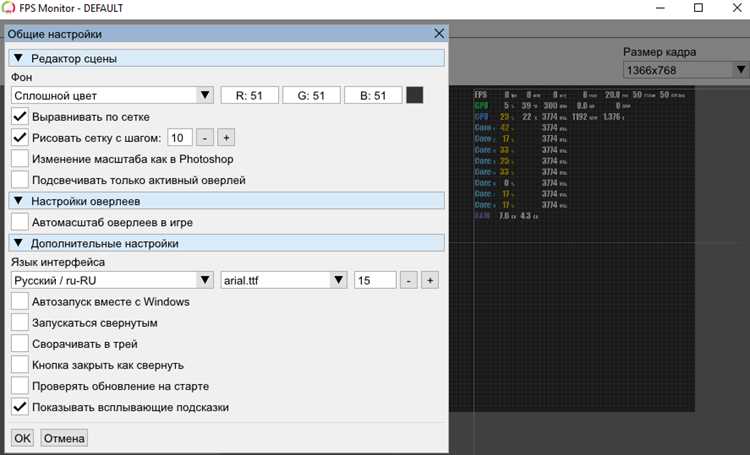Click the 'Фон' label
The height and width of the screenshot is (455, 750).
click(22, 77)
